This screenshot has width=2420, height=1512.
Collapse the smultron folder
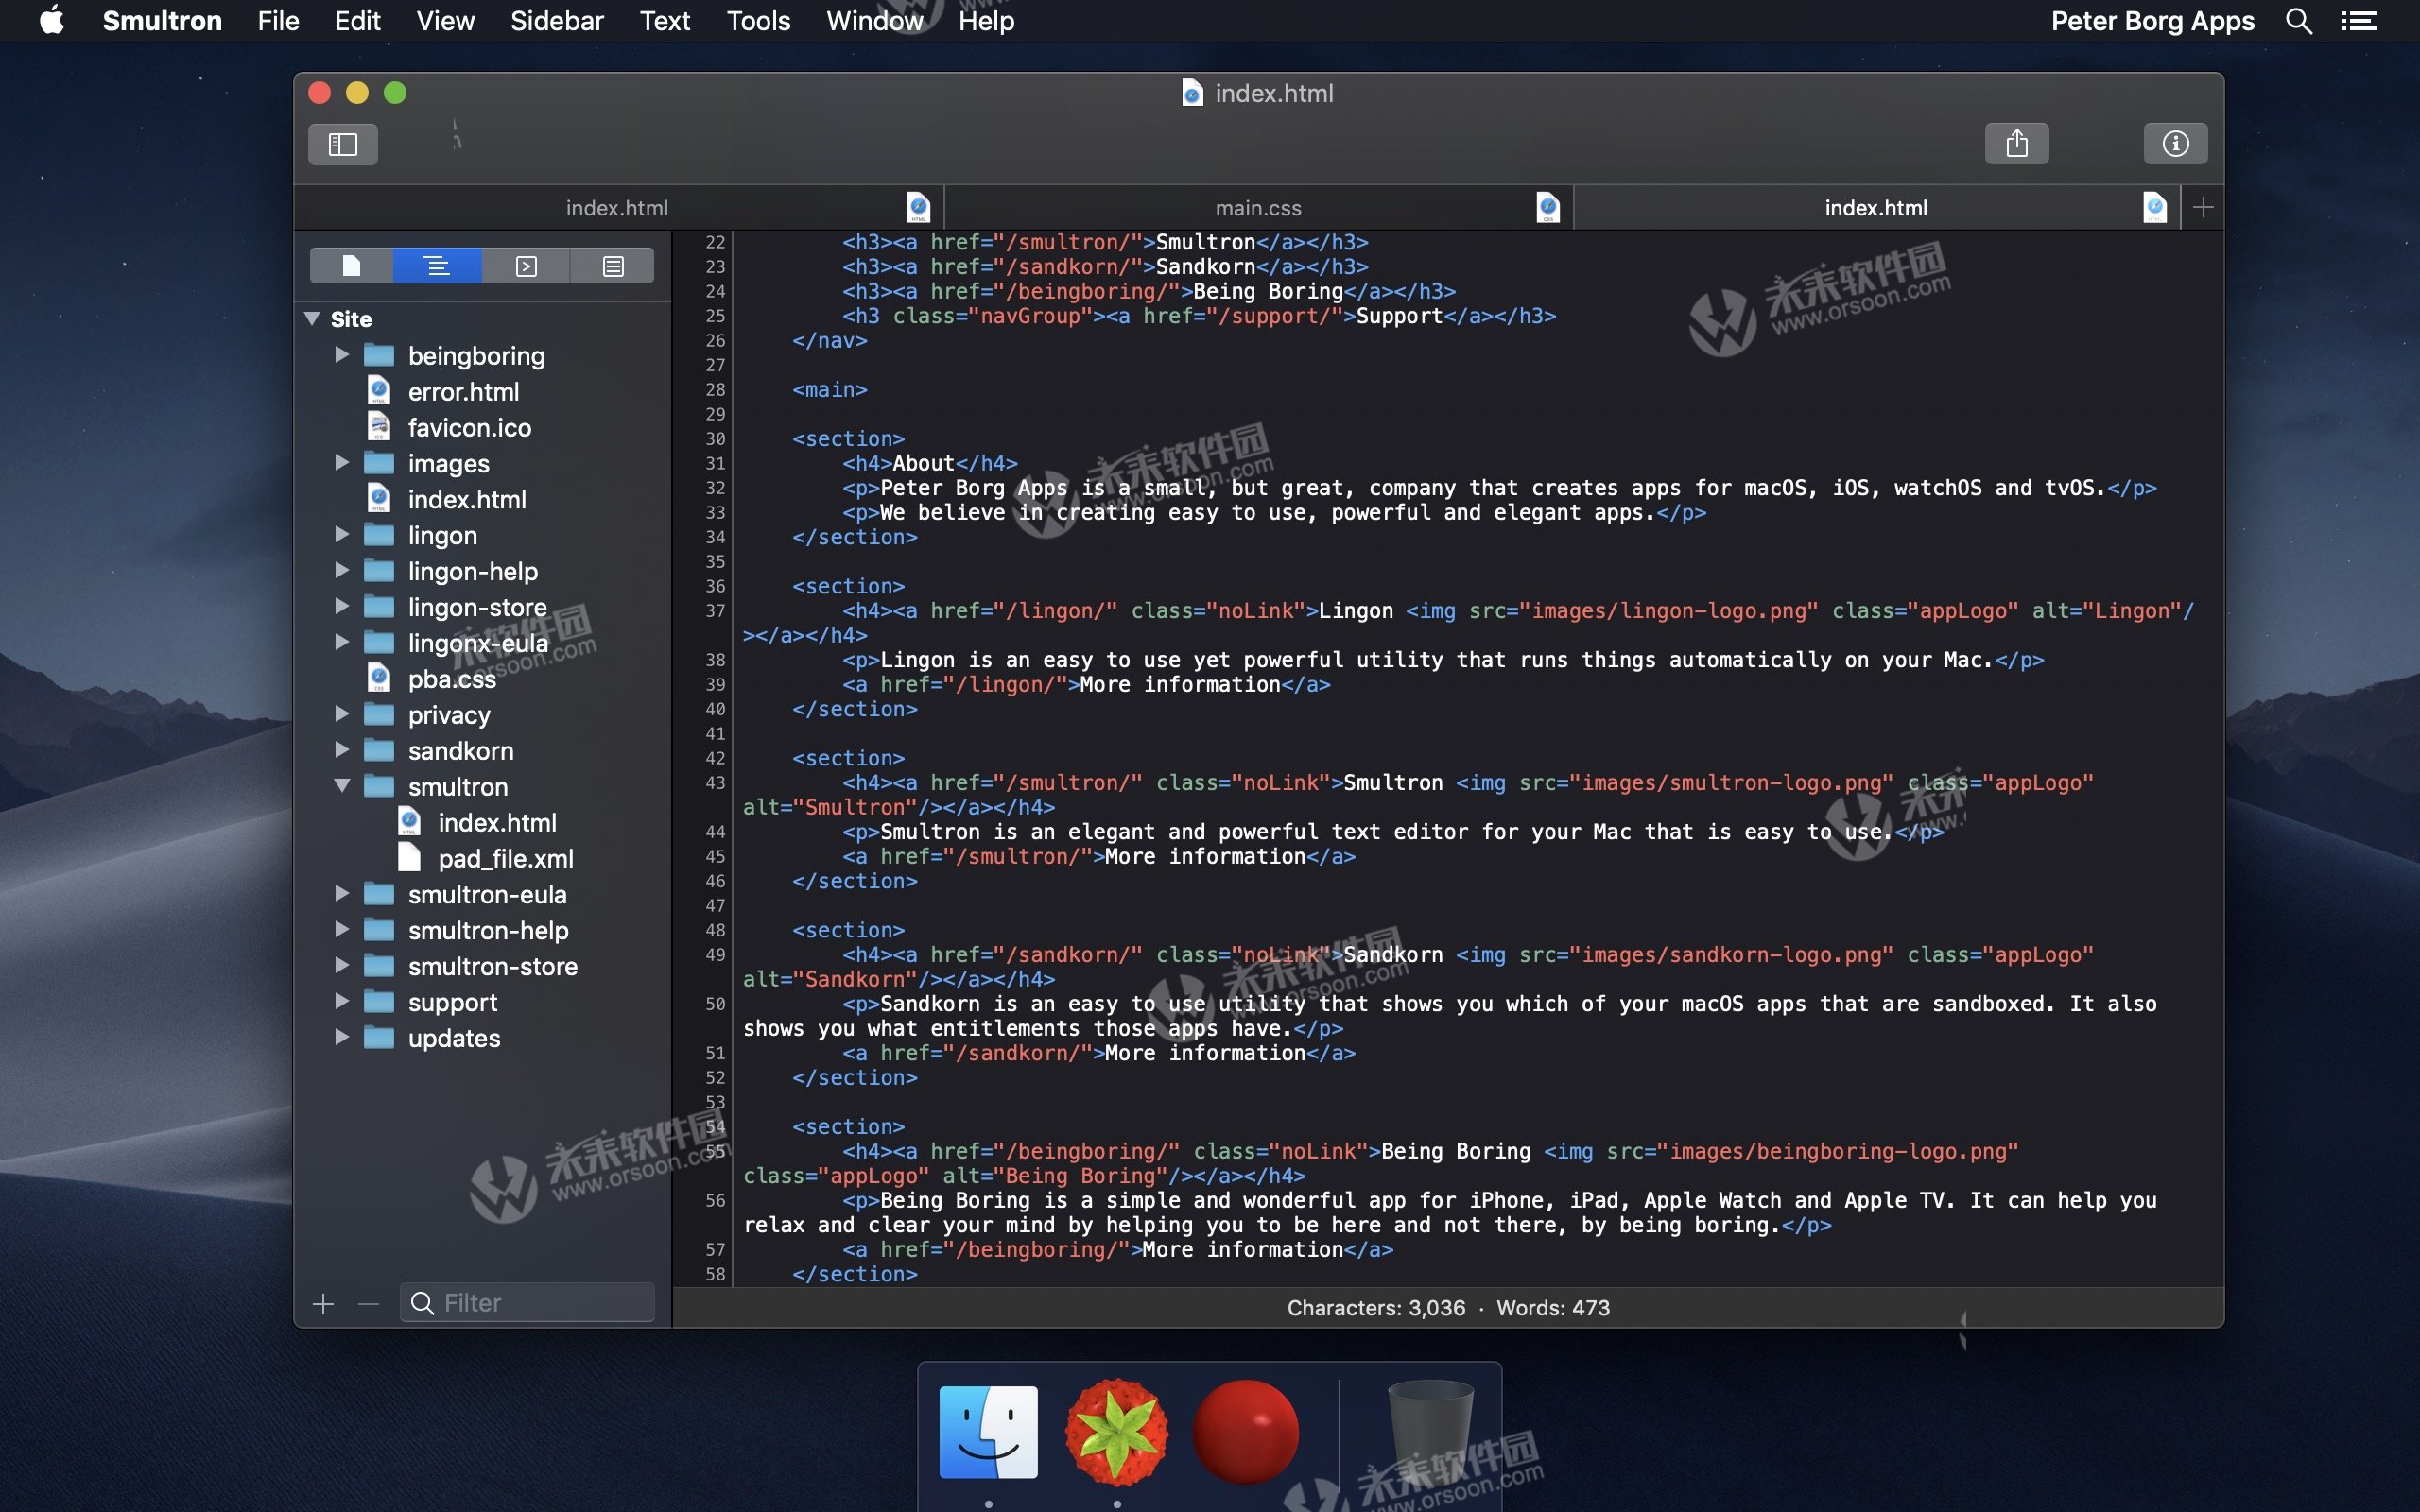(342, 786)
